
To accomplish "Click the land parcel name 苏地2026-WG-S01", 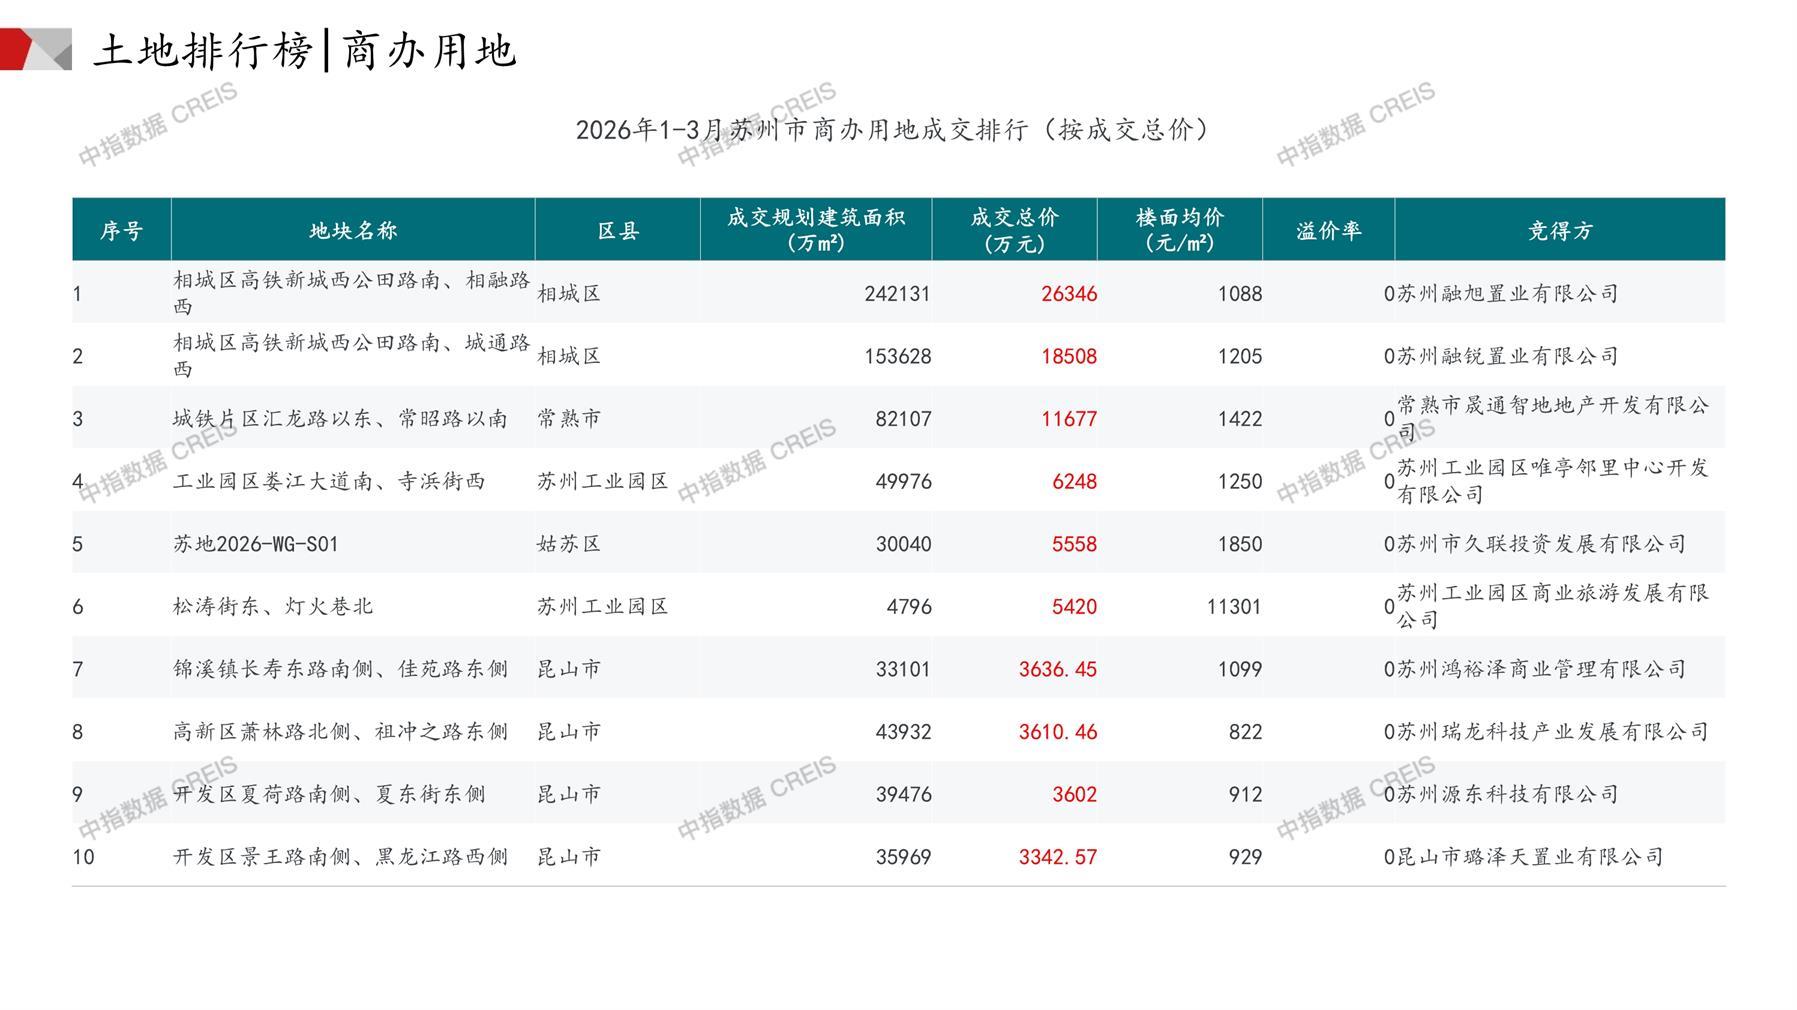I will [256, 544].
